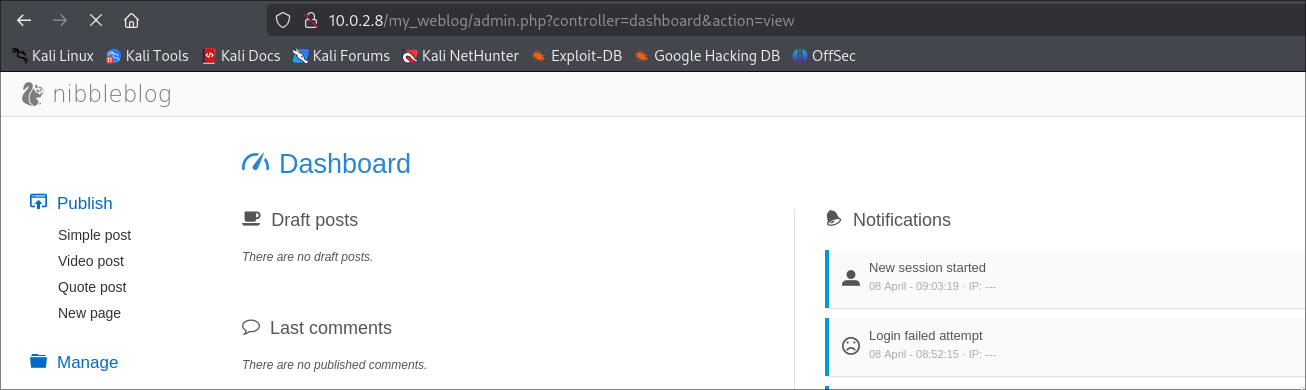Click the nibbleblog squirrel logo
The image size is (1306, 390).
tap(33, 94)
